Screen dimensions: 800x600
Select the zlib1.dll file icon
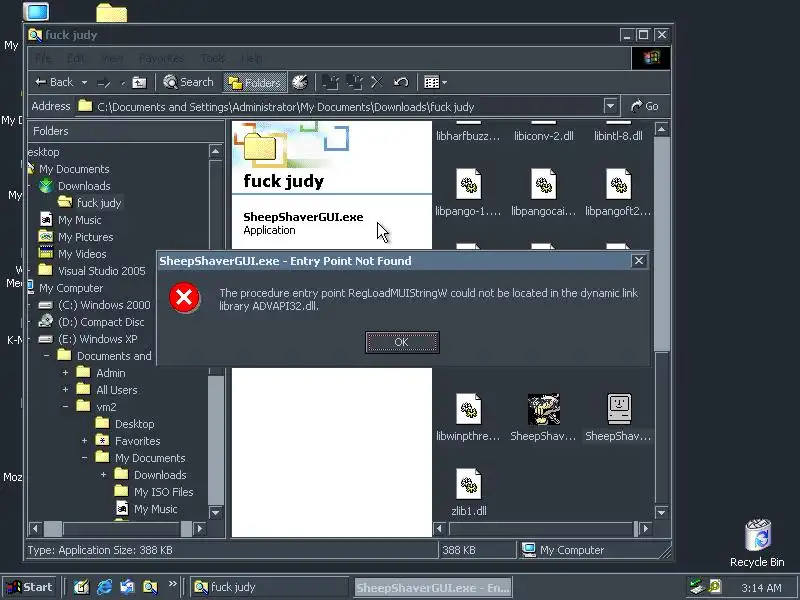[468, 484]
